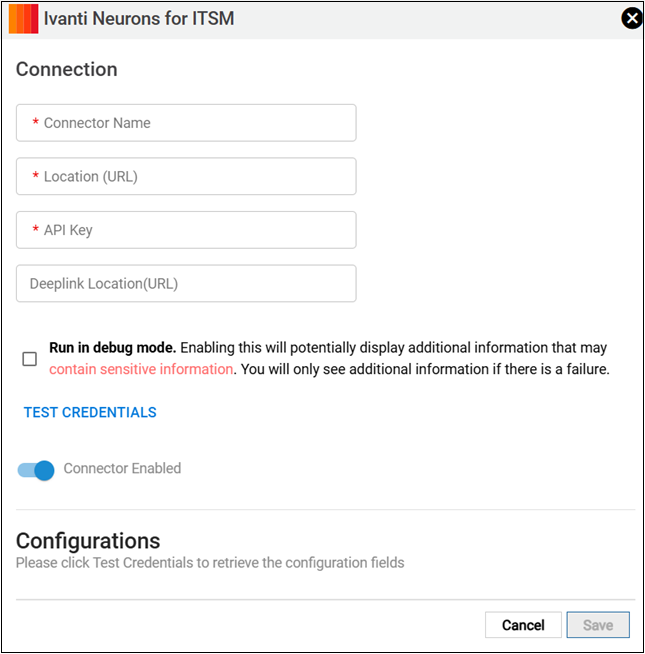Image resolution: width=645 pixels, height=654 pixels.
Task: Click the red asterisk beside Connector Name
Action: 35,122
